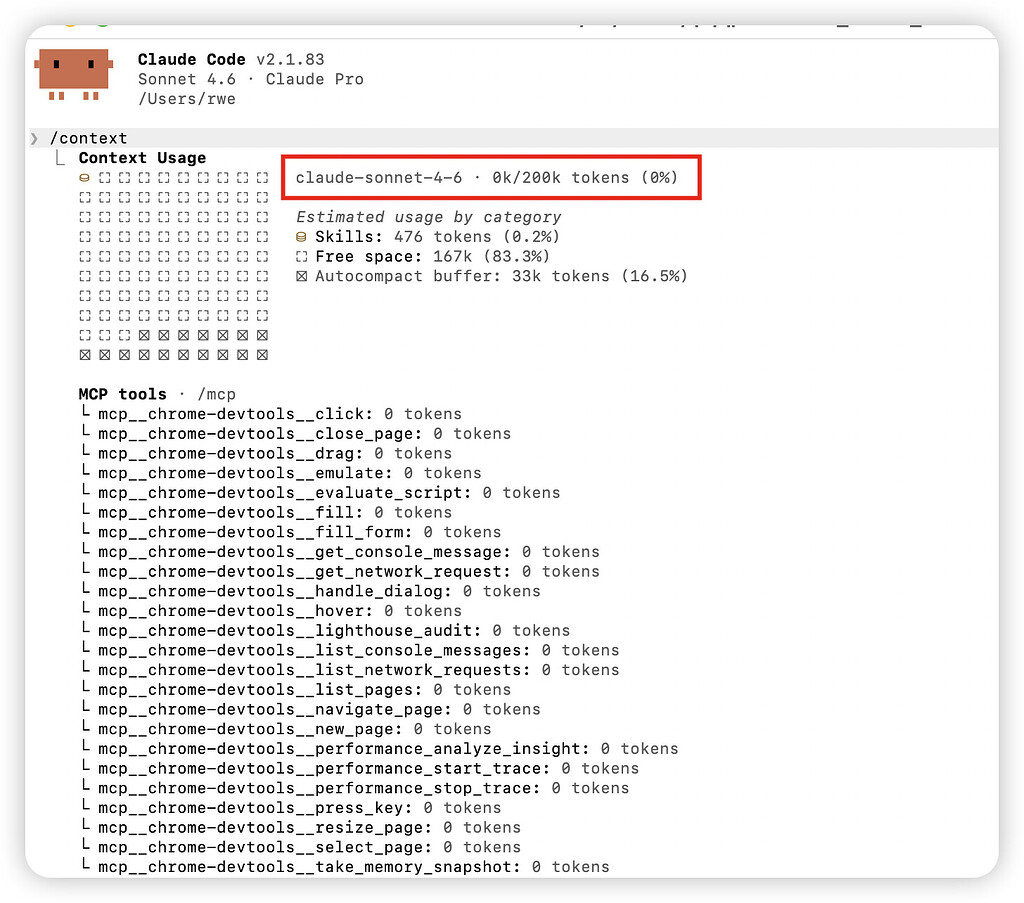Select the chrome-devtools__list_pages row

296,689
